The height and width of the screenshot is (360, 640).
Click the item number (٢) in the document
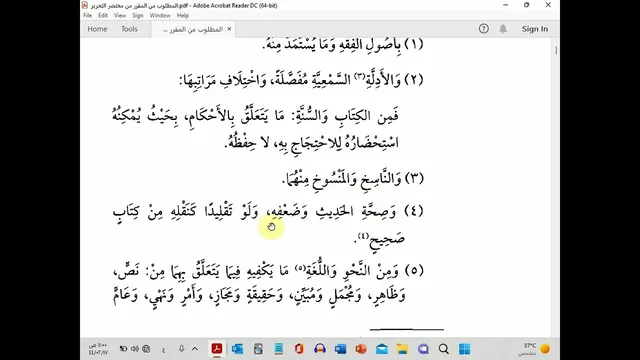tap(414, 79)
